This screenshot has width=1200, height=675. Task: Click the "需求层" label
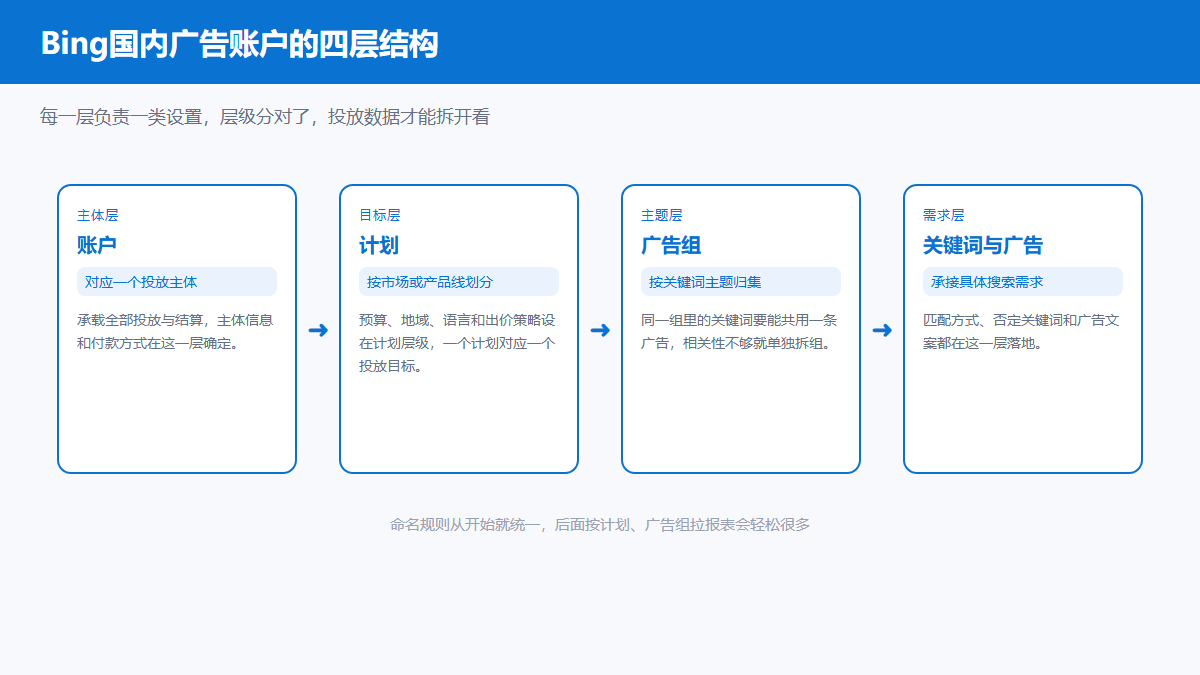944,215
